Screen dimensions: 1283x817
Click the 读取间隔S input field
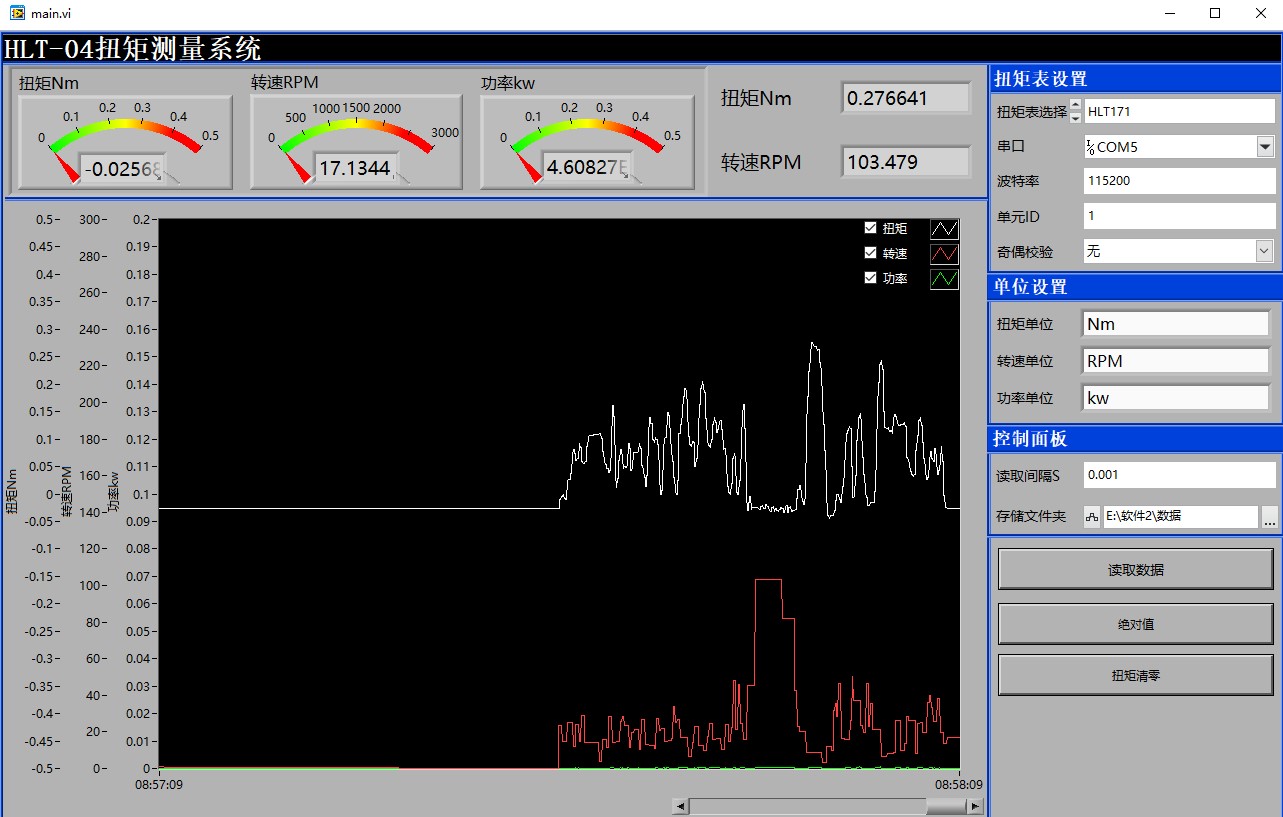tap(1180, 475)
